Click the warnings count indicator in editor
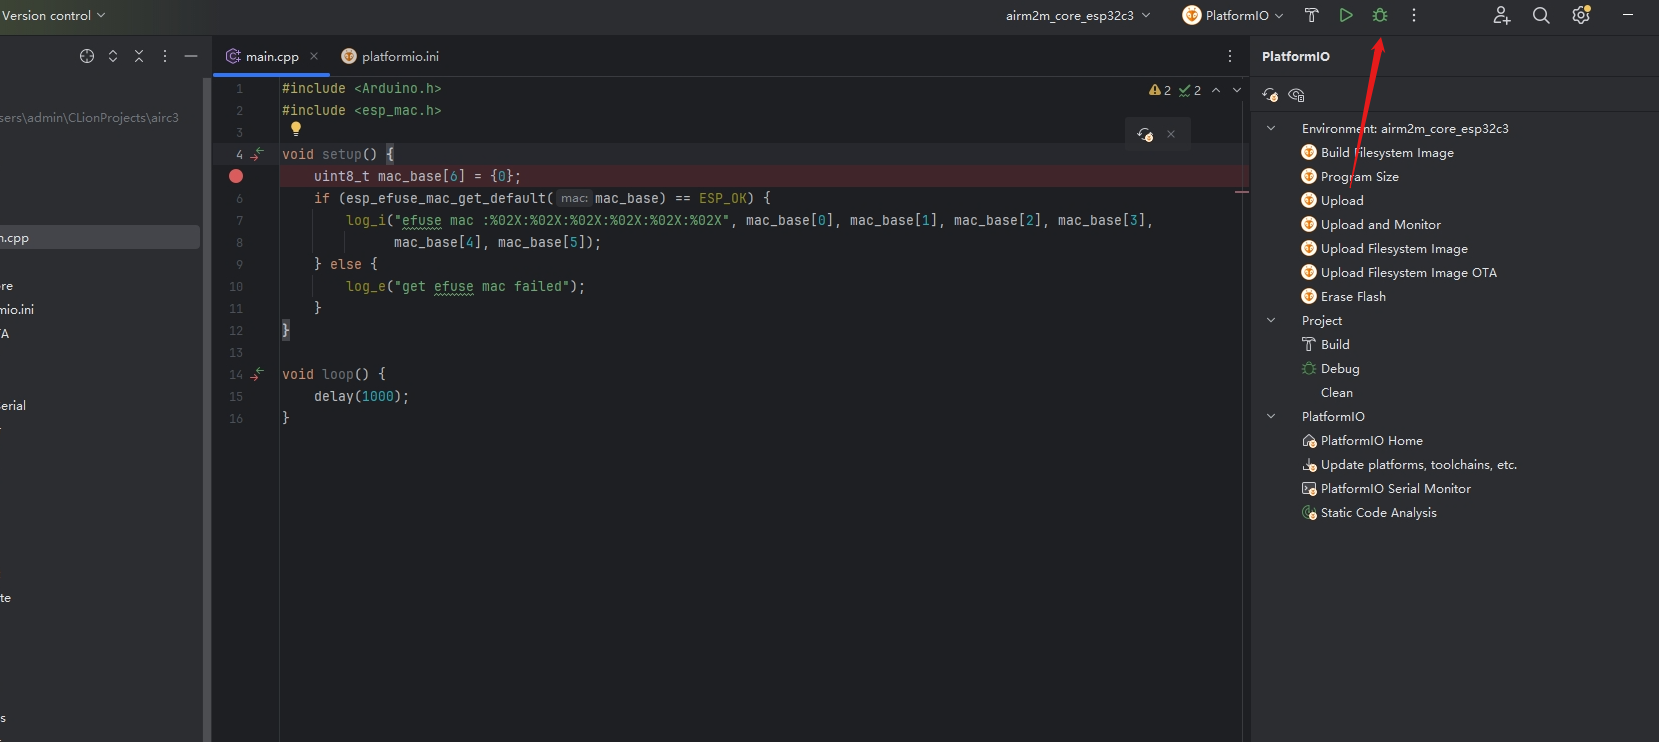 coord(1160,90)
